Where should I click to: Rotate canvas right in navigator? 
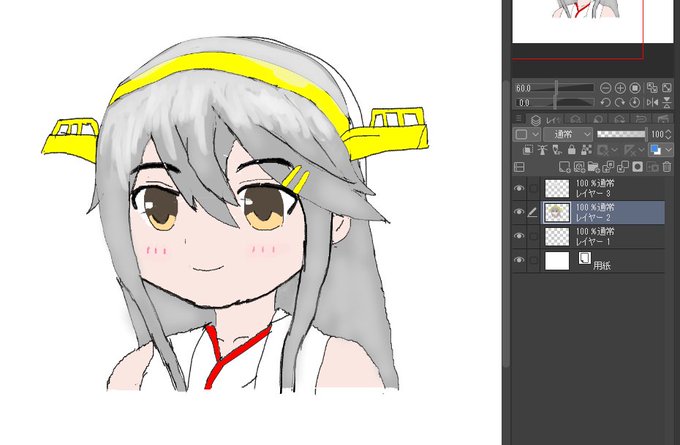[x=620, y=102]
